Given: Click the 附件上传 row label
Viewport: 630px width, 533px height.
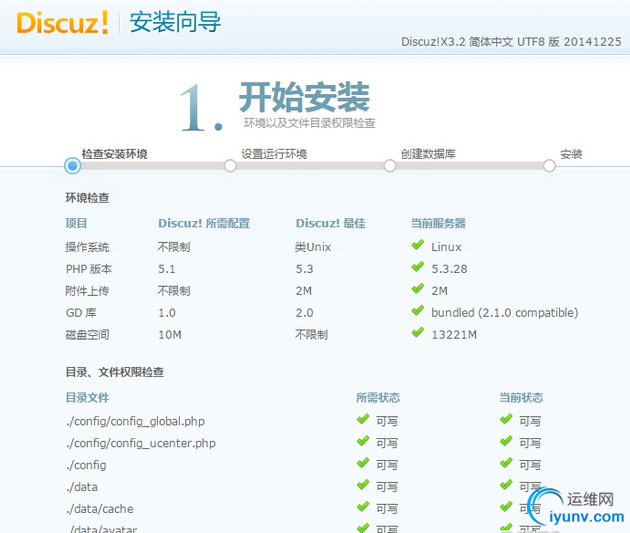Looking at the screenshot, I should [87, 291].
